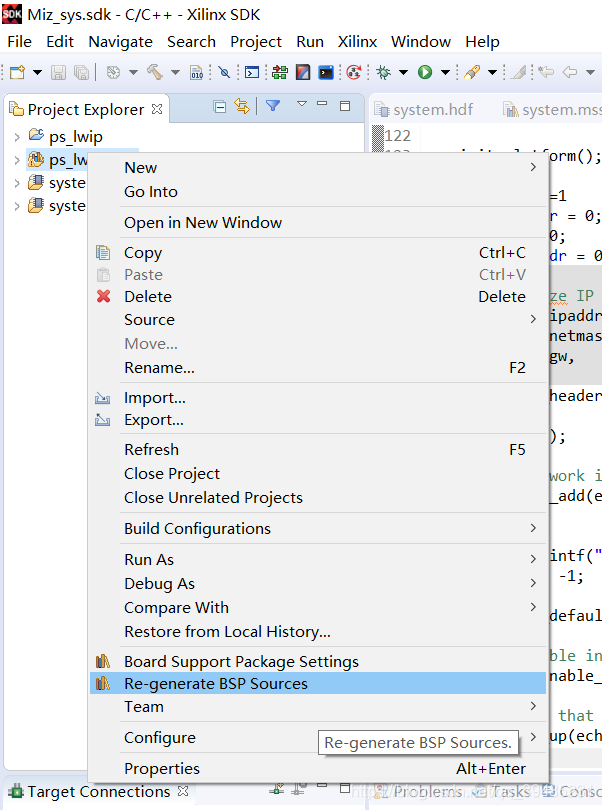This screenshot has height=810, width=602.
Task: Open the Source submenu
Action: pos(318,320)
